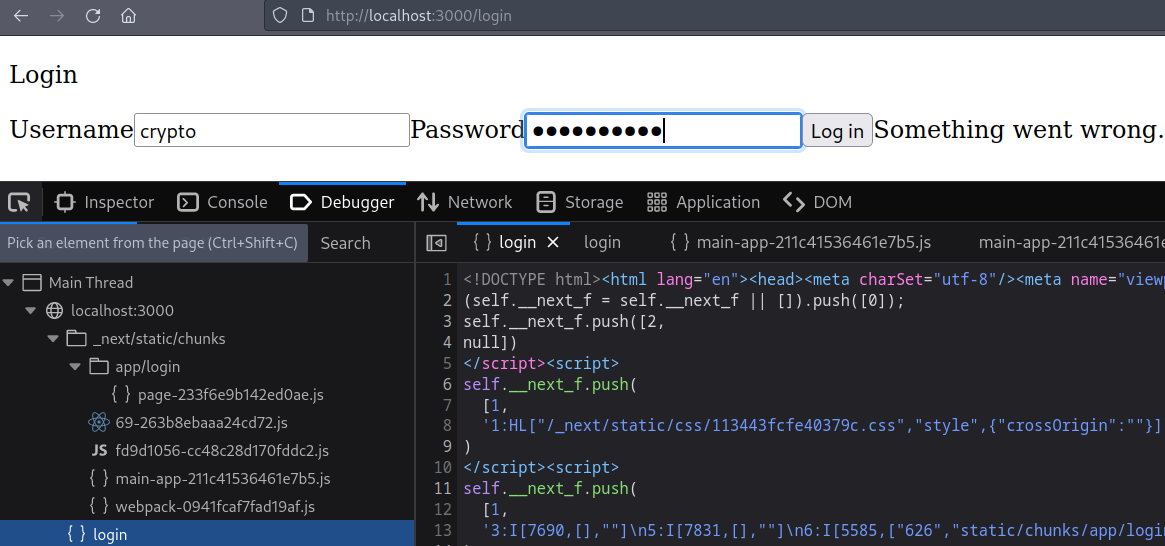
Task: Click the browser reload icon
Action: (93, 16)
